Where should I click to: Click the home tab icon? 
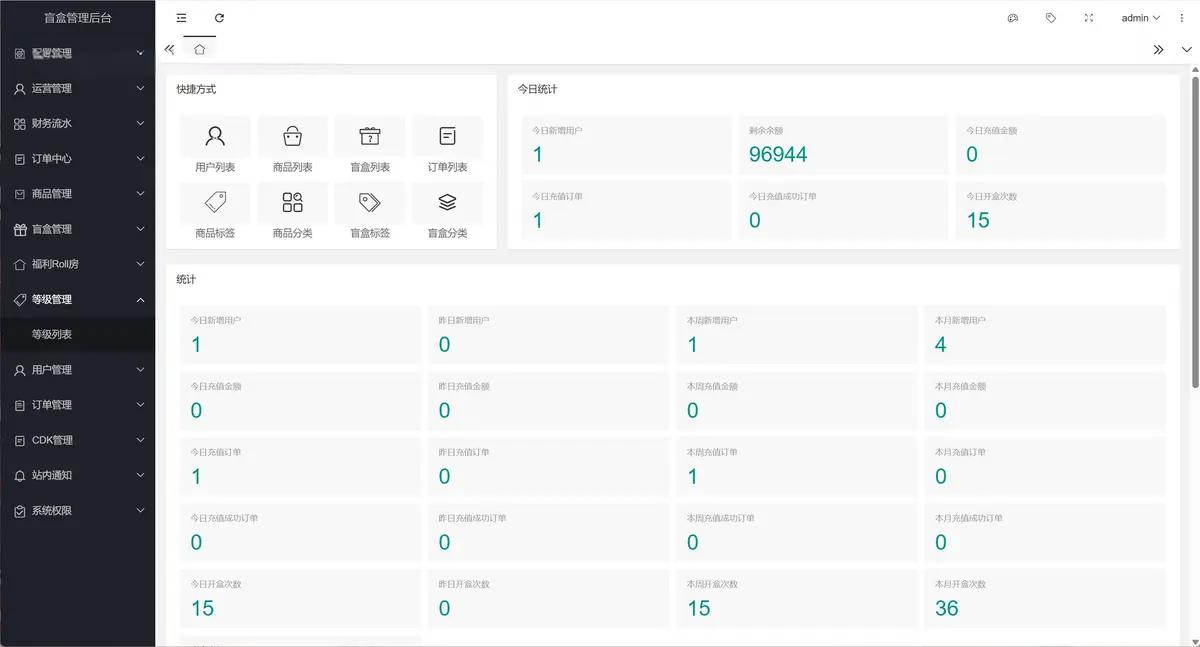(x=200, y=49)
